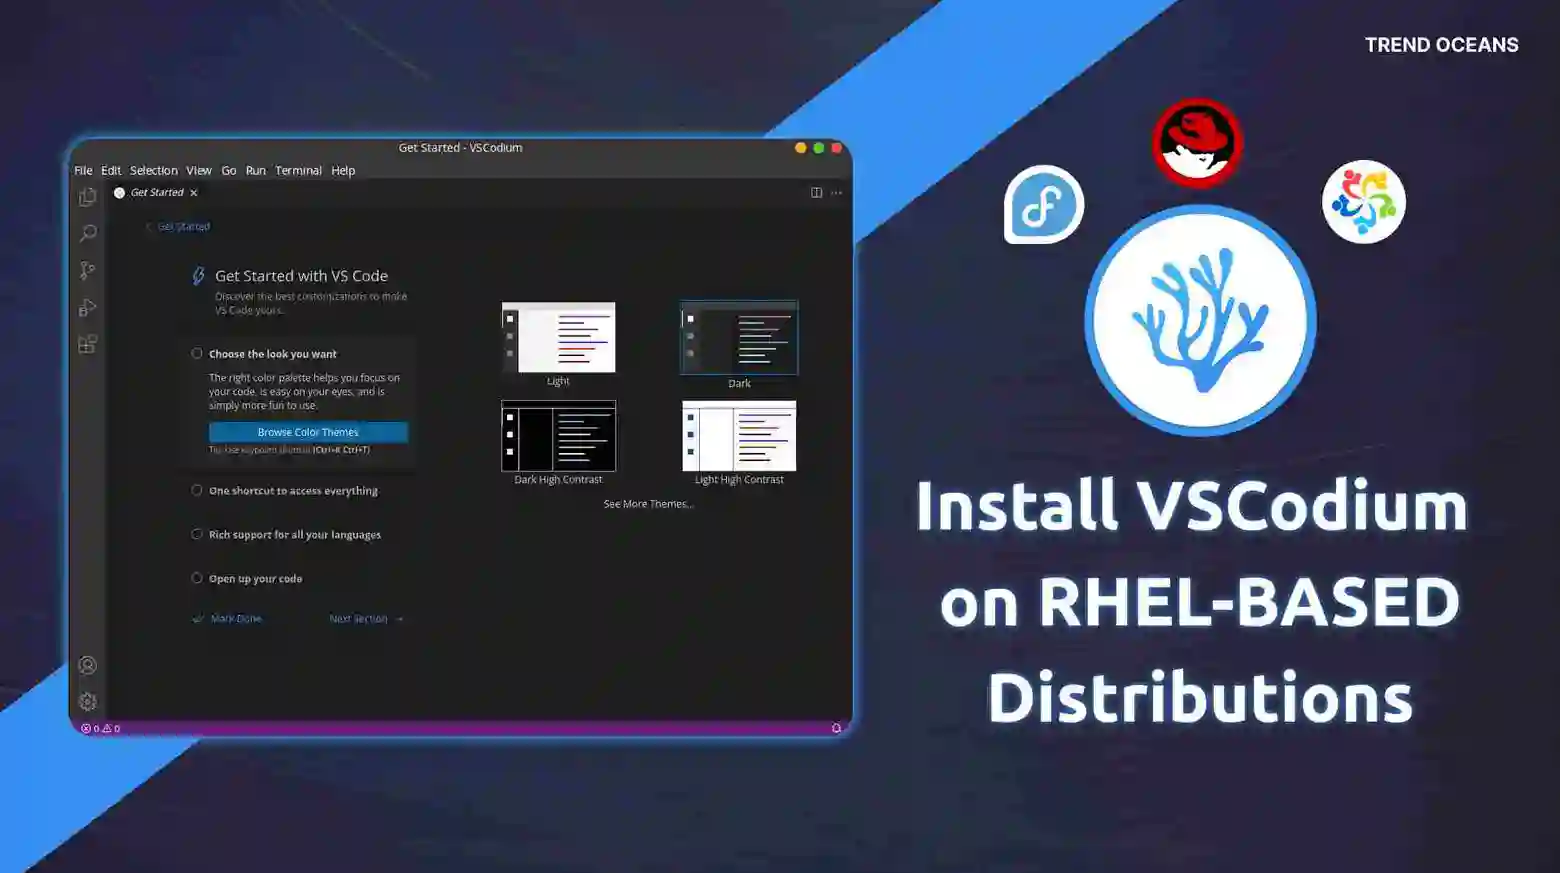The height and width of the screenshot is (873, 1560).
Task: Open the Manage settings gear icon
Action: point(87,701)
